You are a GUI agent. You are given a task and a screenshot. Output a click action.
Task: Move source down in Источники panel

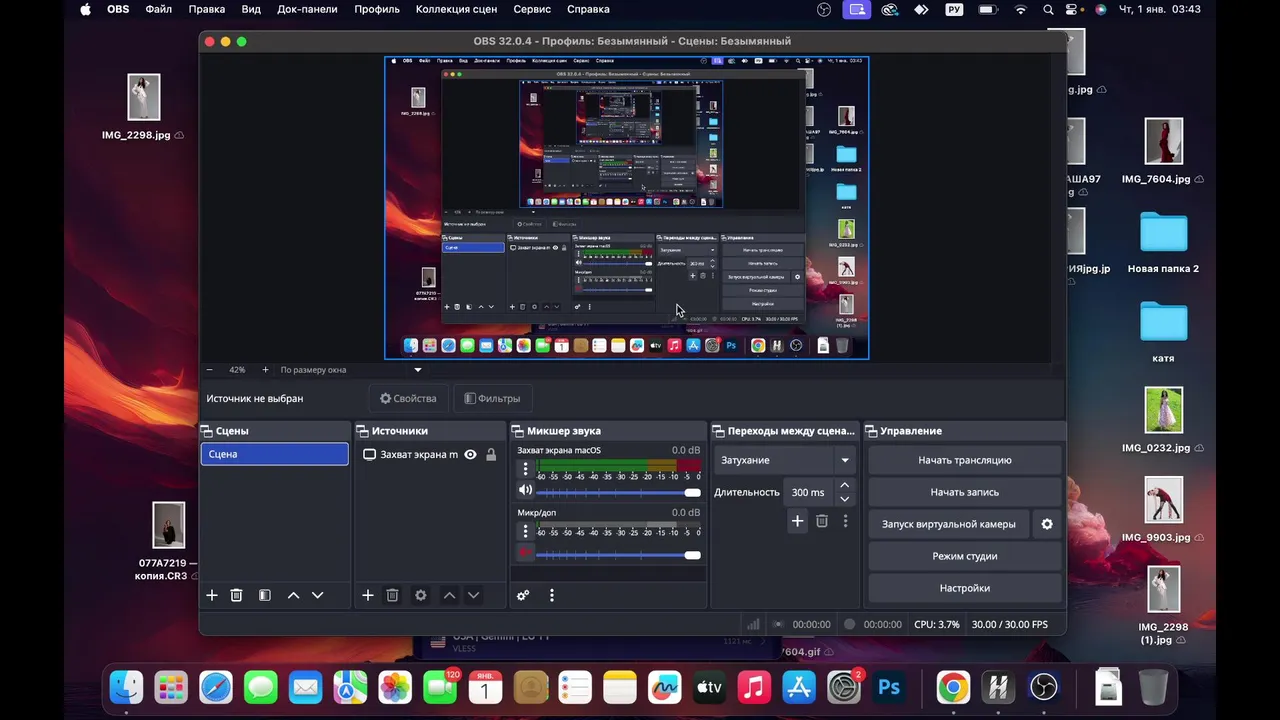[473, 595]
